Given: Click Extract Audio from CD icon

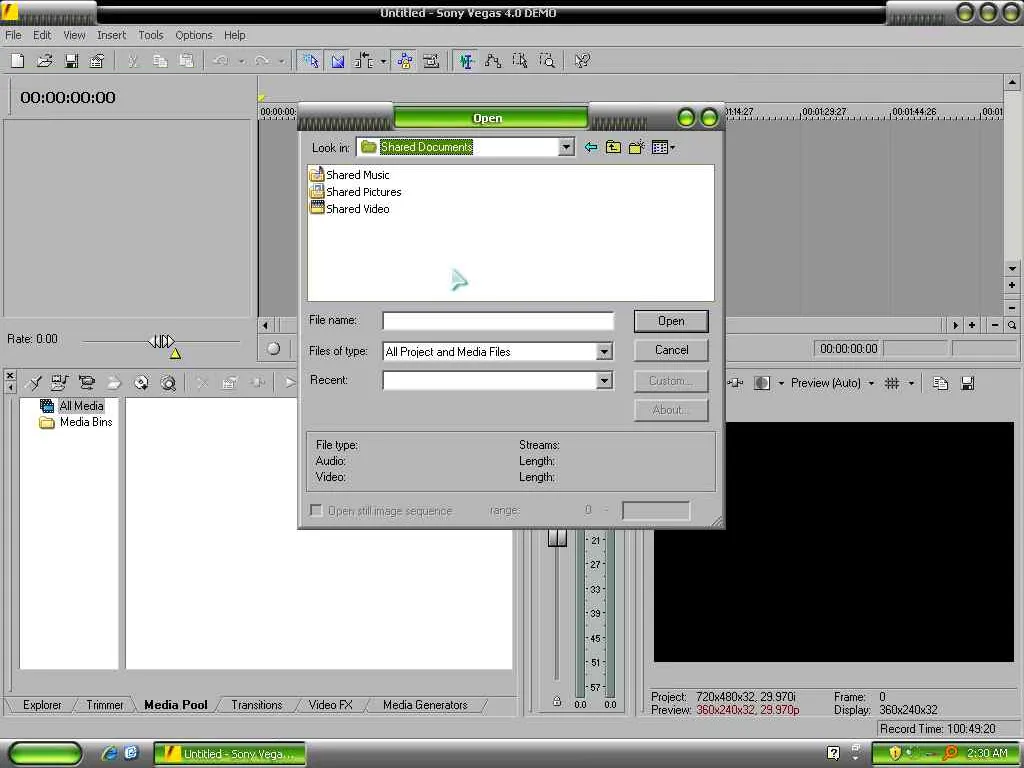Looking at the screenshot, I should pos(141,383).
